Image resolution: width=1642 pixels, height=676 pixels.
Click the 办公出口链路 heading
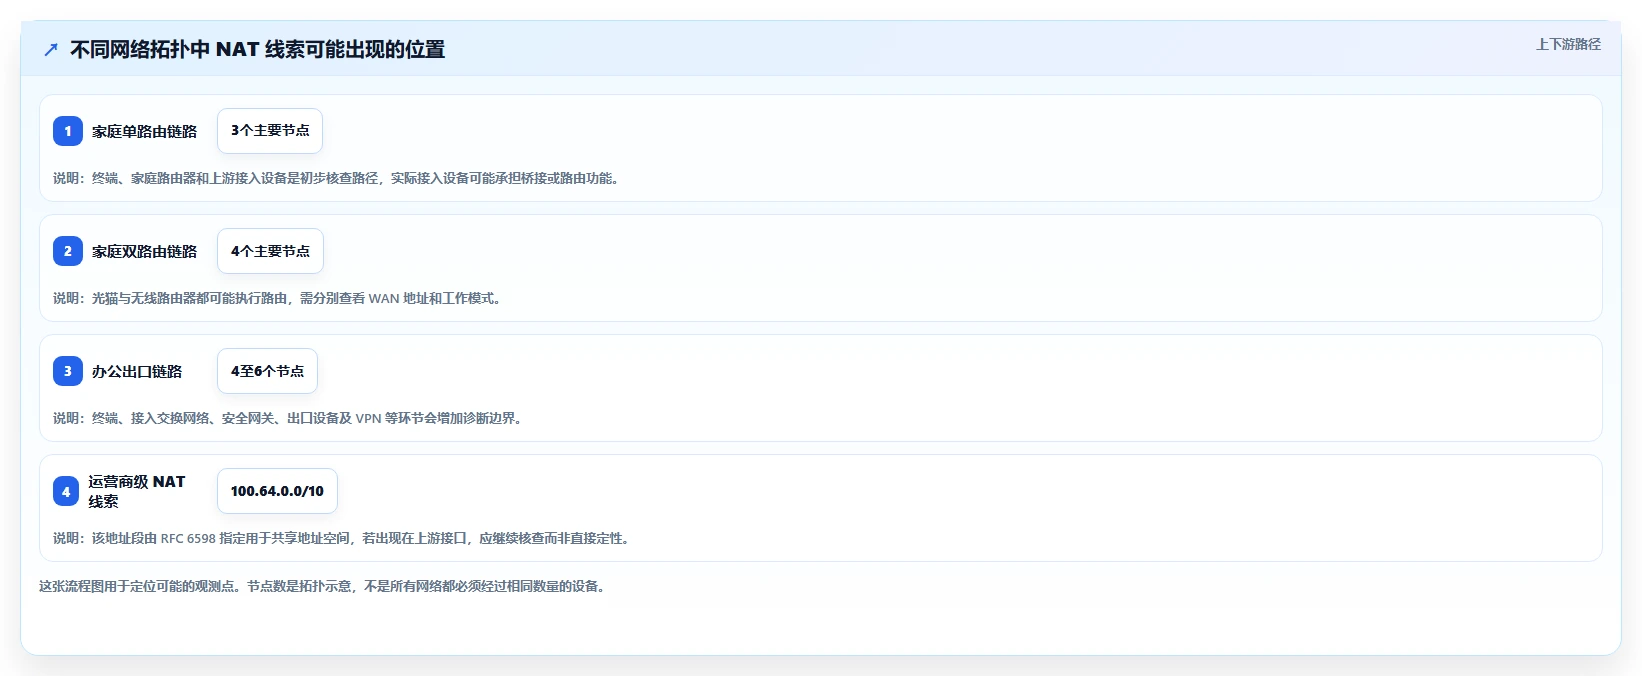[x=137, y=371]
